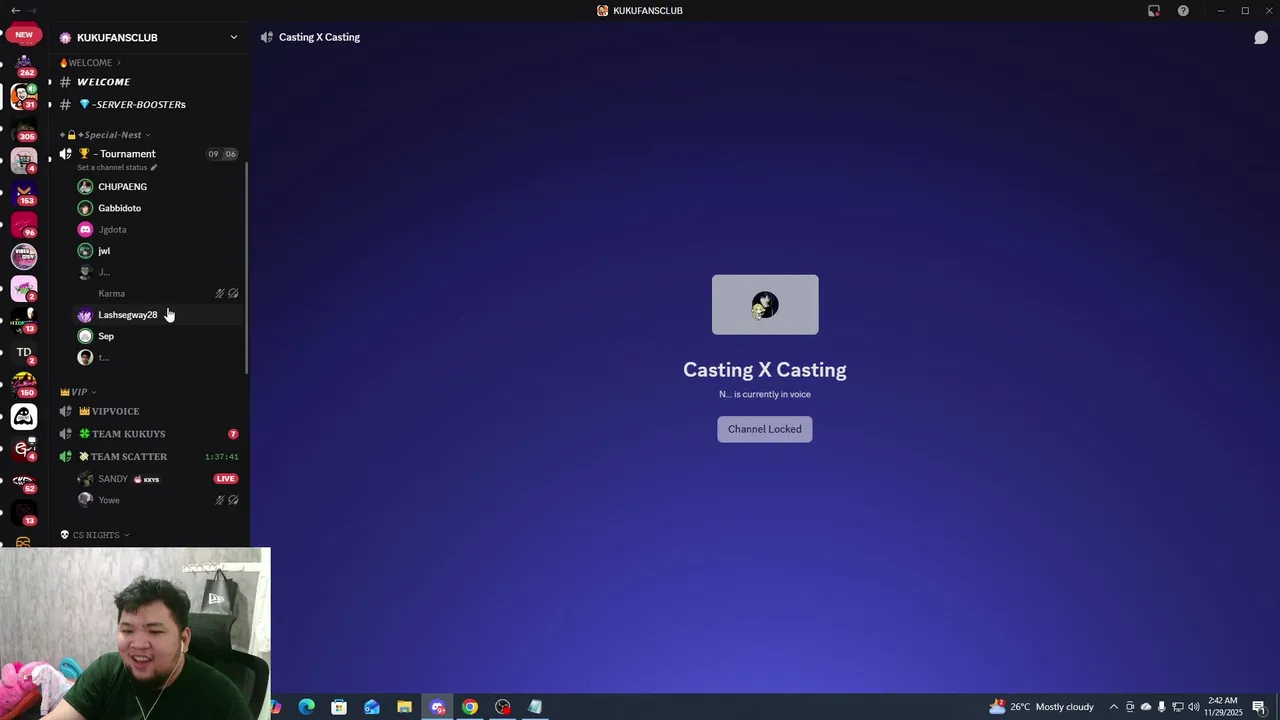This screenshot has width=1280, height=720.
Task: Click the pencil next to Set a channel status
Action: click(x=153, y=167)
